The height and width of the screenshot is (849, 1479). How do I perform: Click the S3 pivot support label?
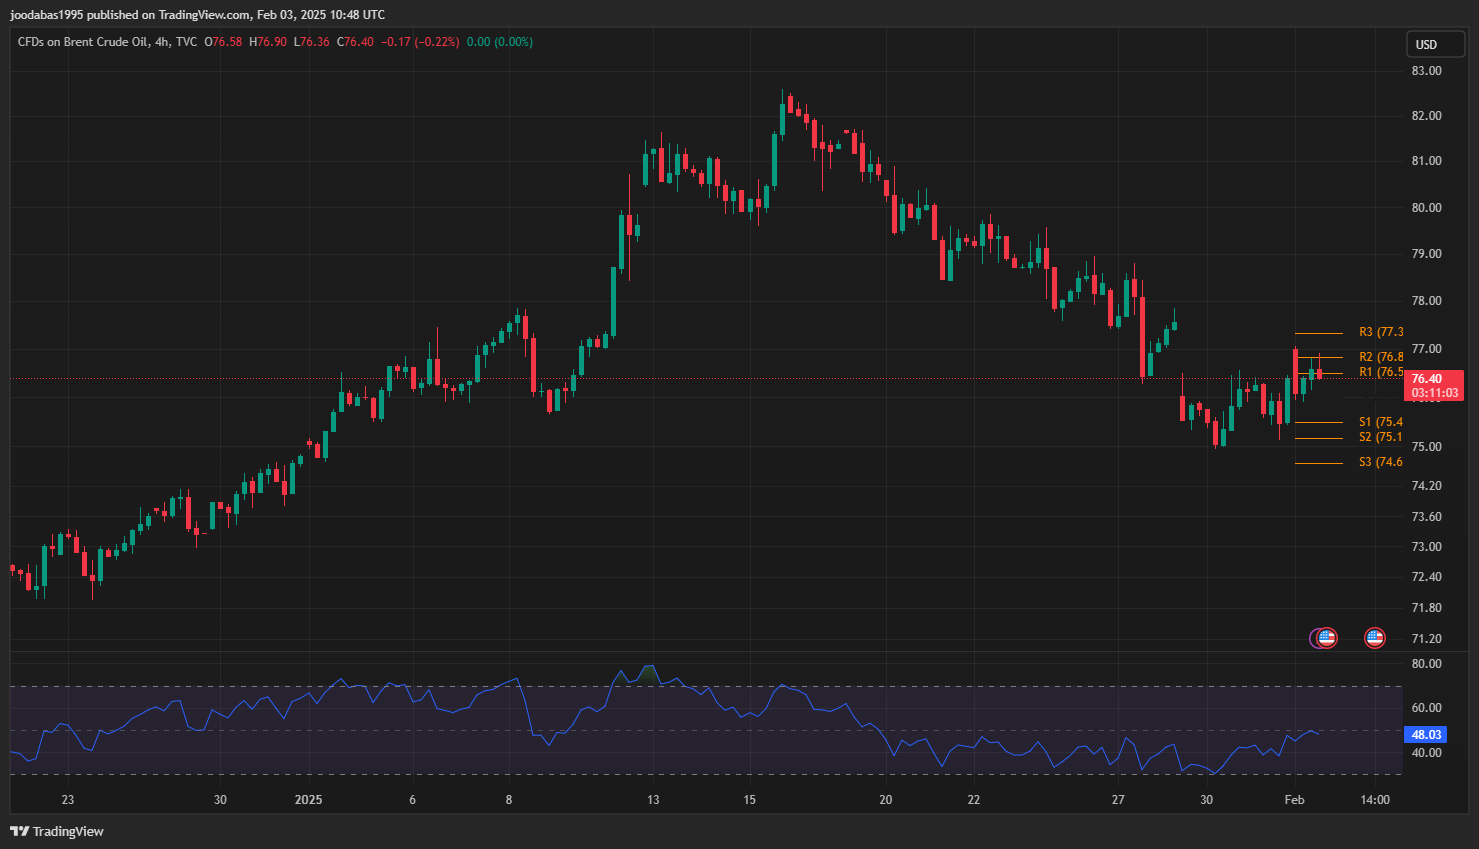click(1381, 462)
